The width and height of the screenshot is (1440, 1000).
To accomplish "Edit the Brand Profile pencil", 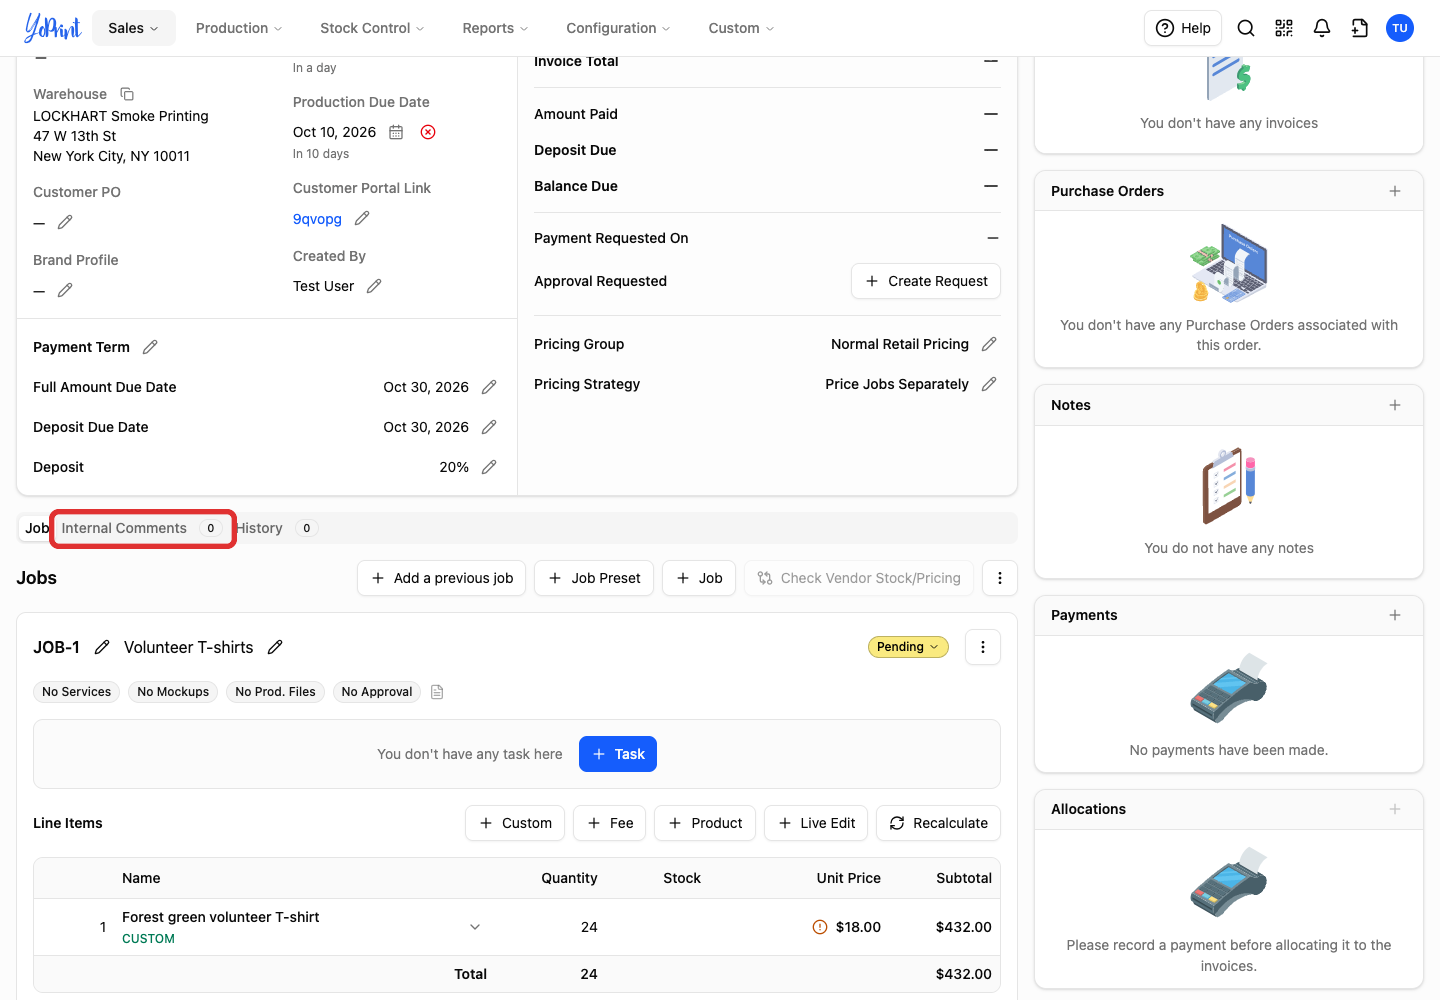I will coord(65,290).
